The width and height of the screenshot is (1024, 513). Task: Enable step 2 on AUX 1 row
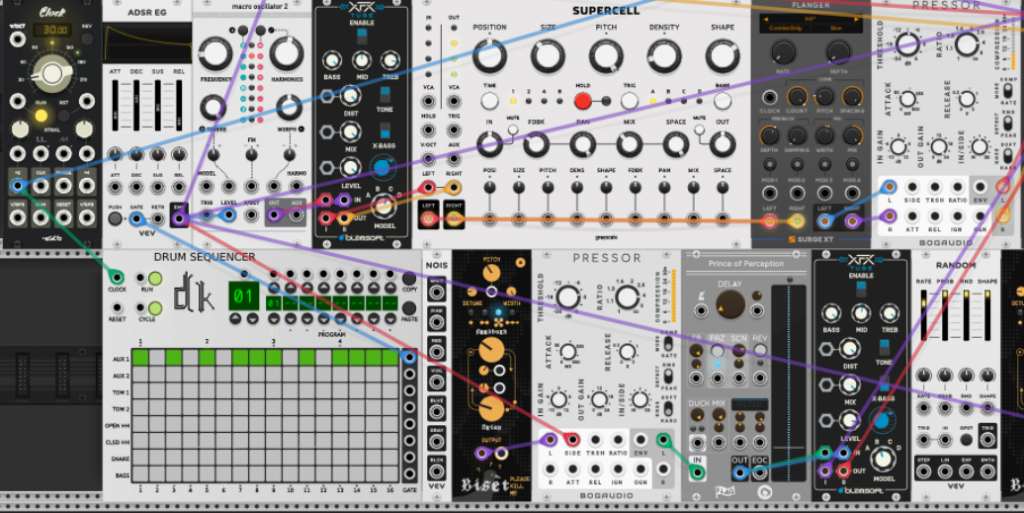coord(157,357)
